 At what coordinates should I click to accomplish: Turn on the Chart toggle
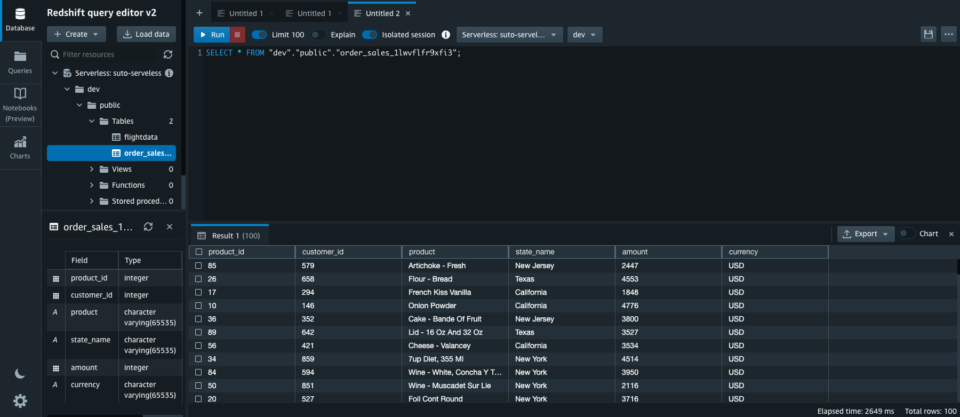click(x=906, y=234)
